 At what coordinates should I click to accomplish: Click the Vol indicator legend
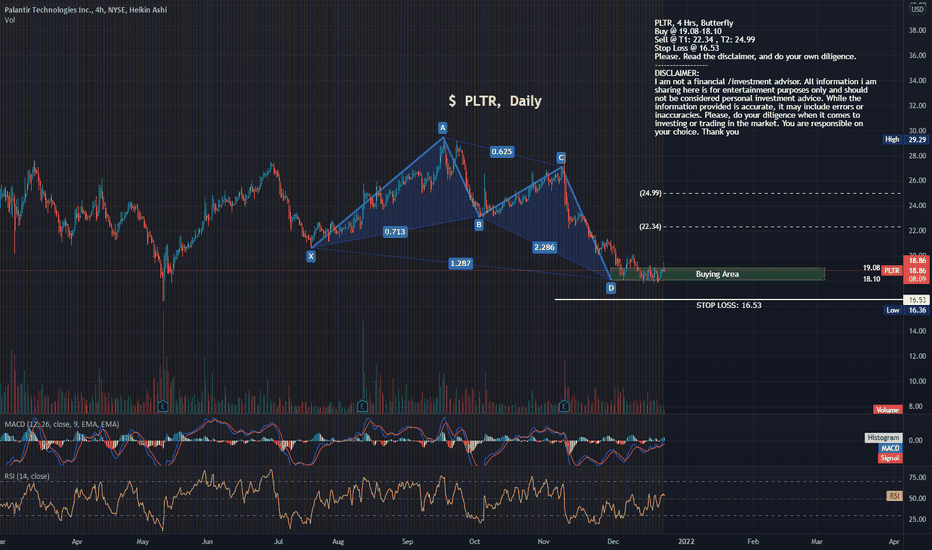pyautogui.click(x=10, y=20)
